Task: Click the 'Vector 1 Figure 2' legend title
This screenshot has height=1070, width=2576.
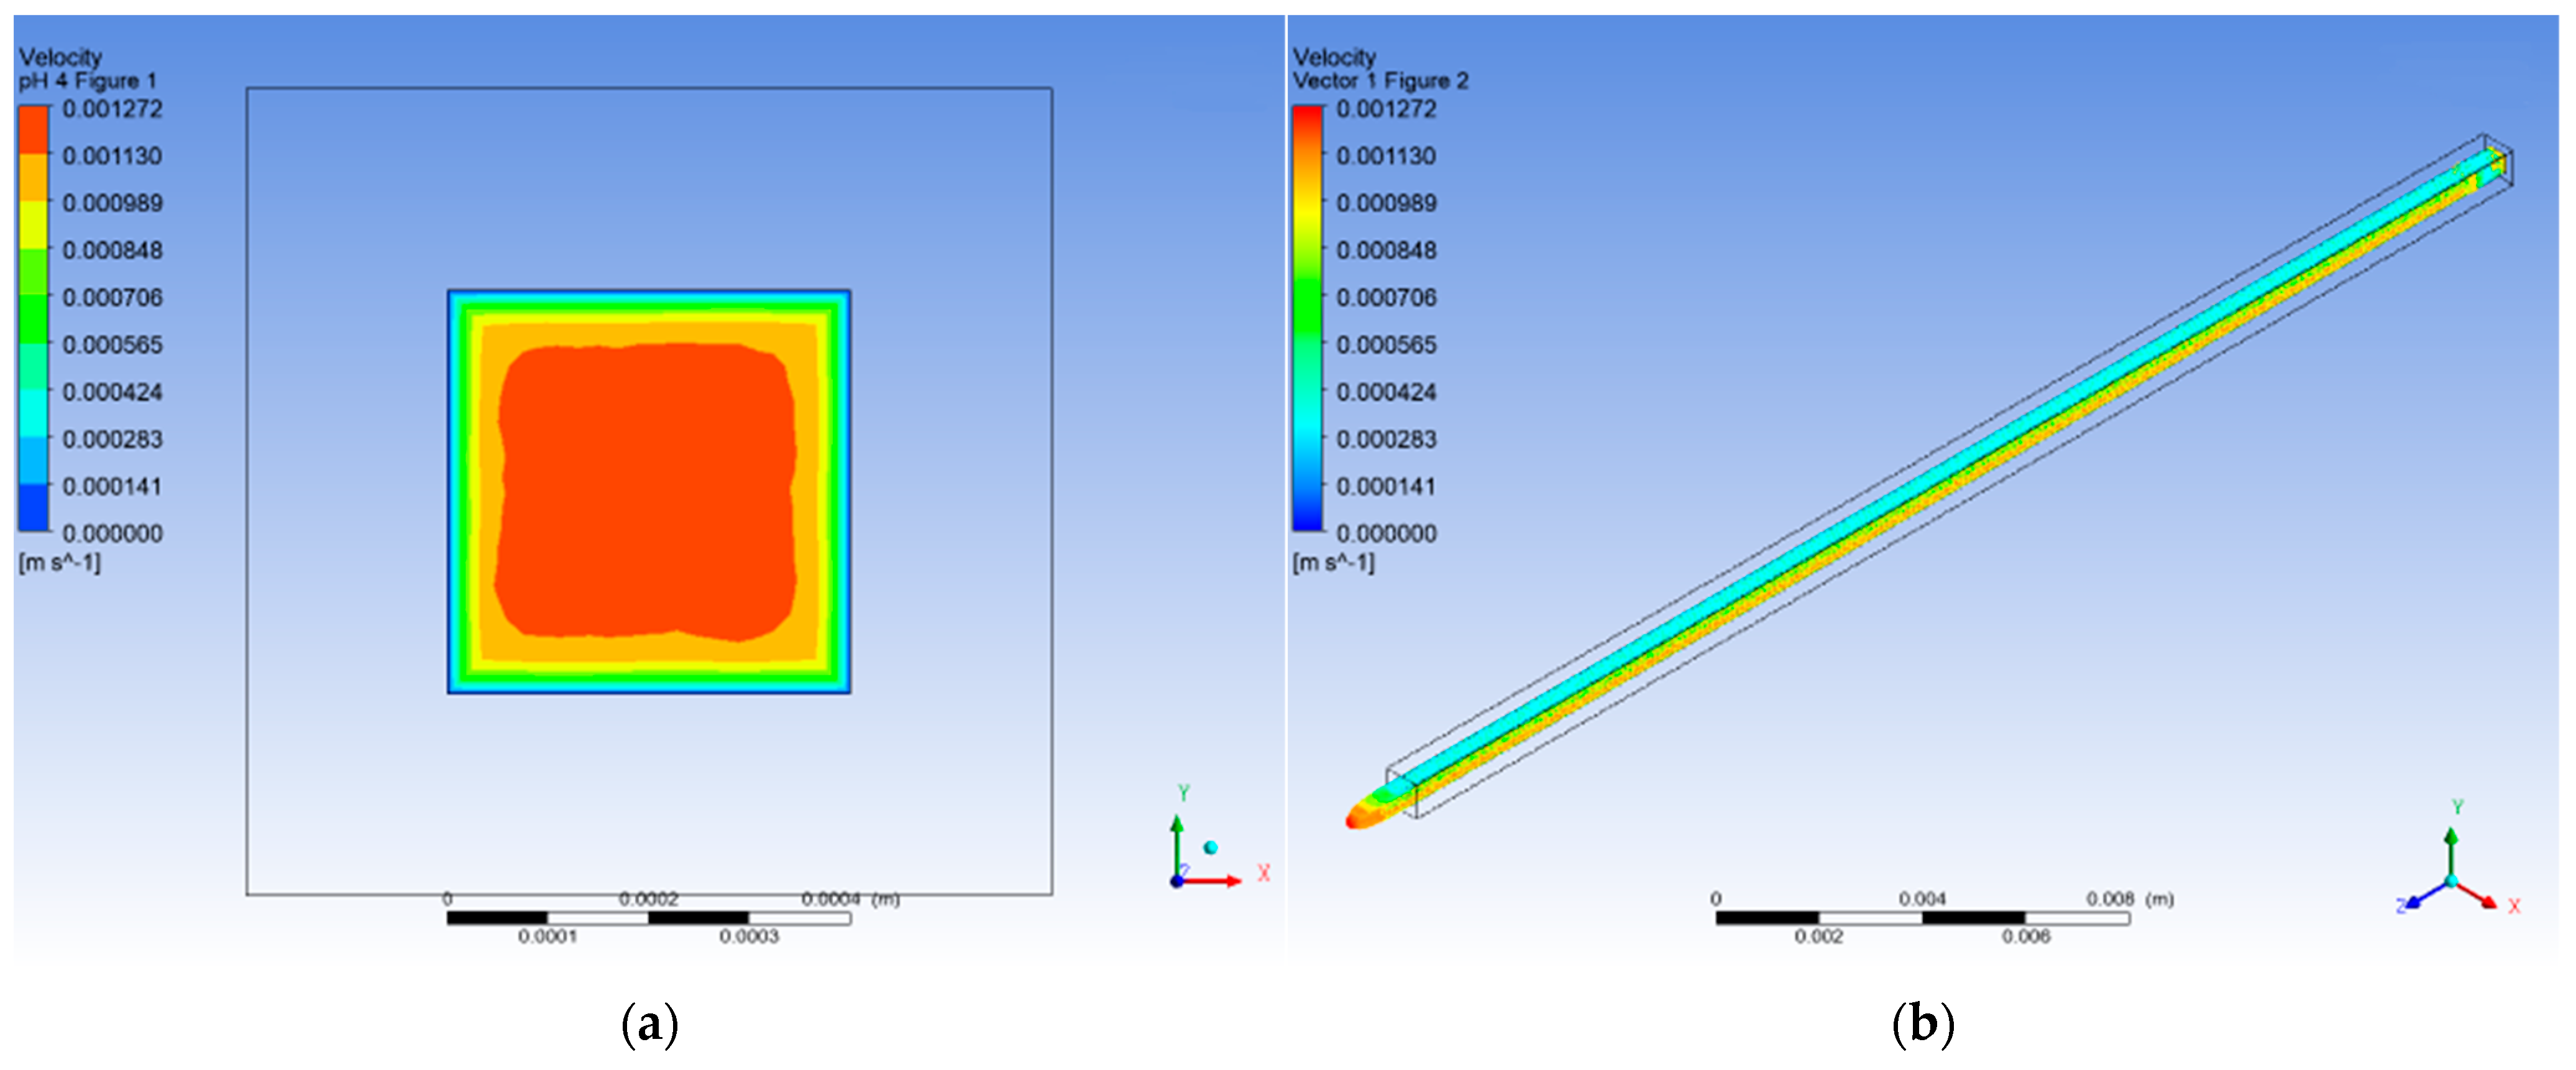Action: tap(1380, 81)
